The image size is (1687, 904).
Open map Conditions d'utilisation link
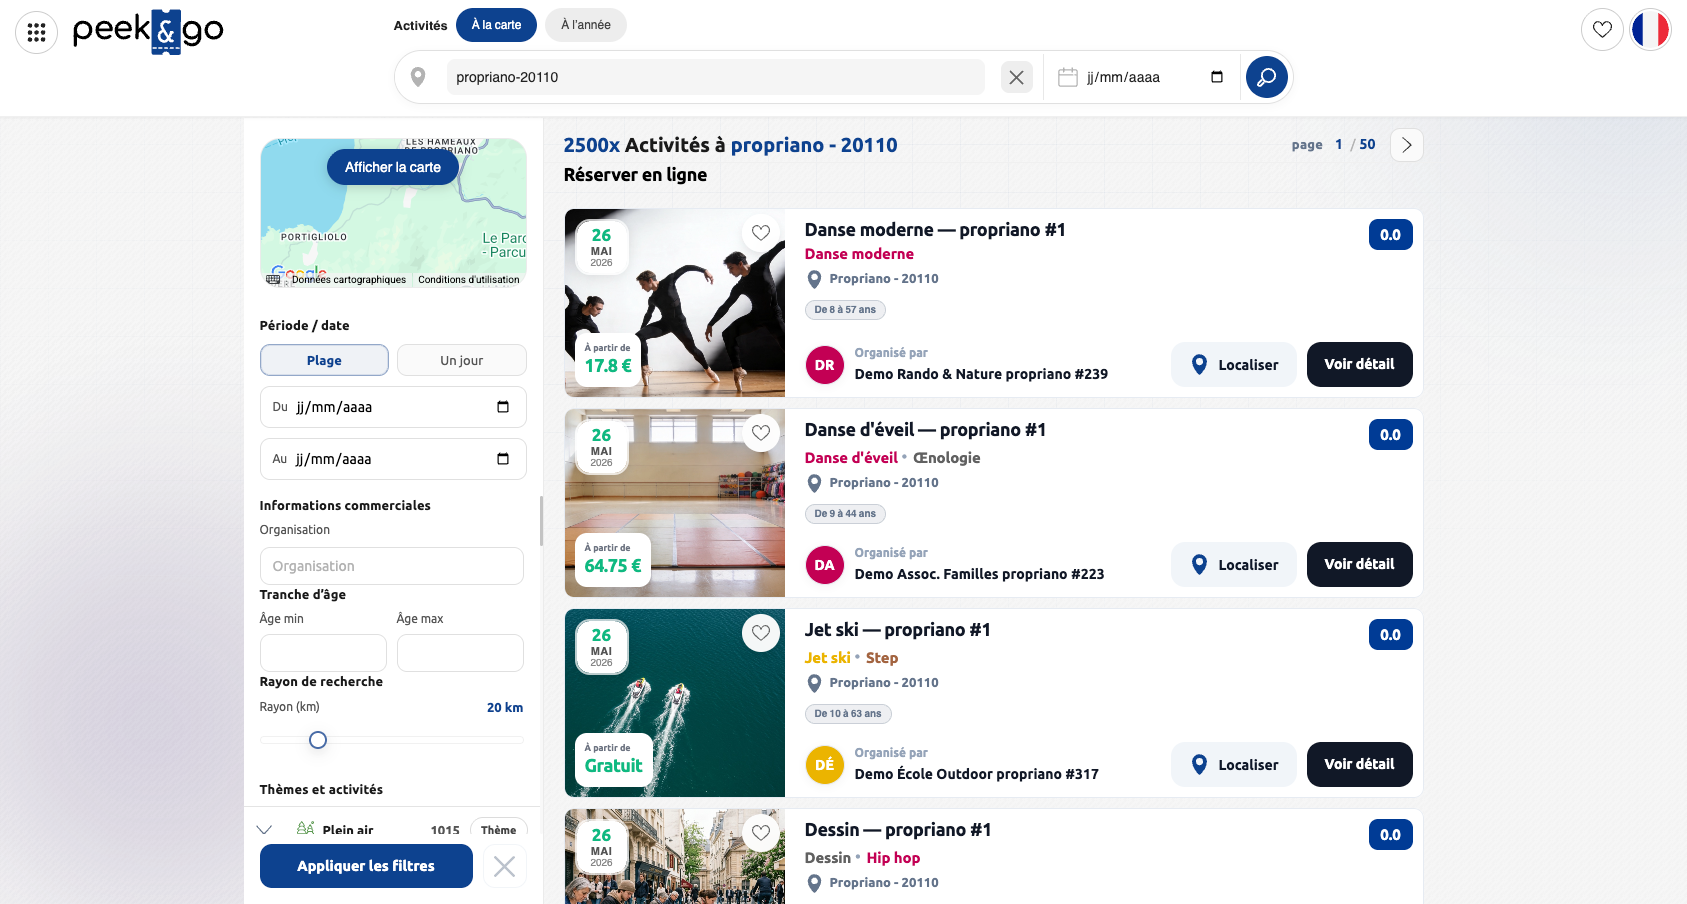click(x=469, y=280)
